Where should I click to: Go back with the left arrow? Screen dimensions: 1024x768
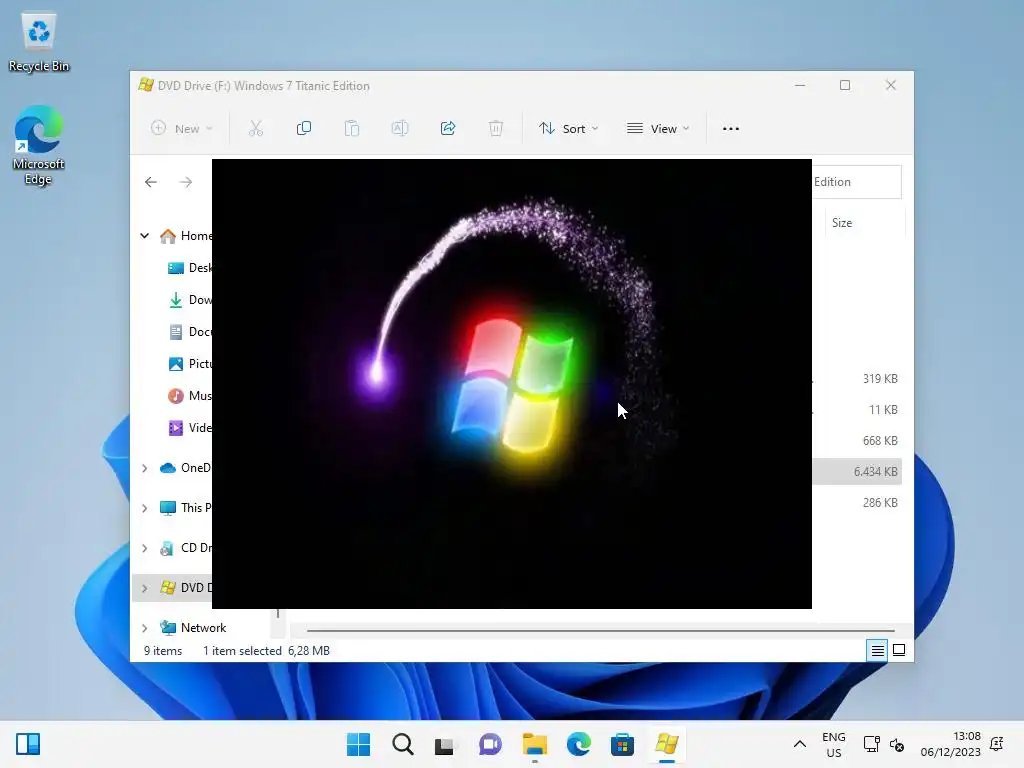pyautogui.click(x=151, y=182)
